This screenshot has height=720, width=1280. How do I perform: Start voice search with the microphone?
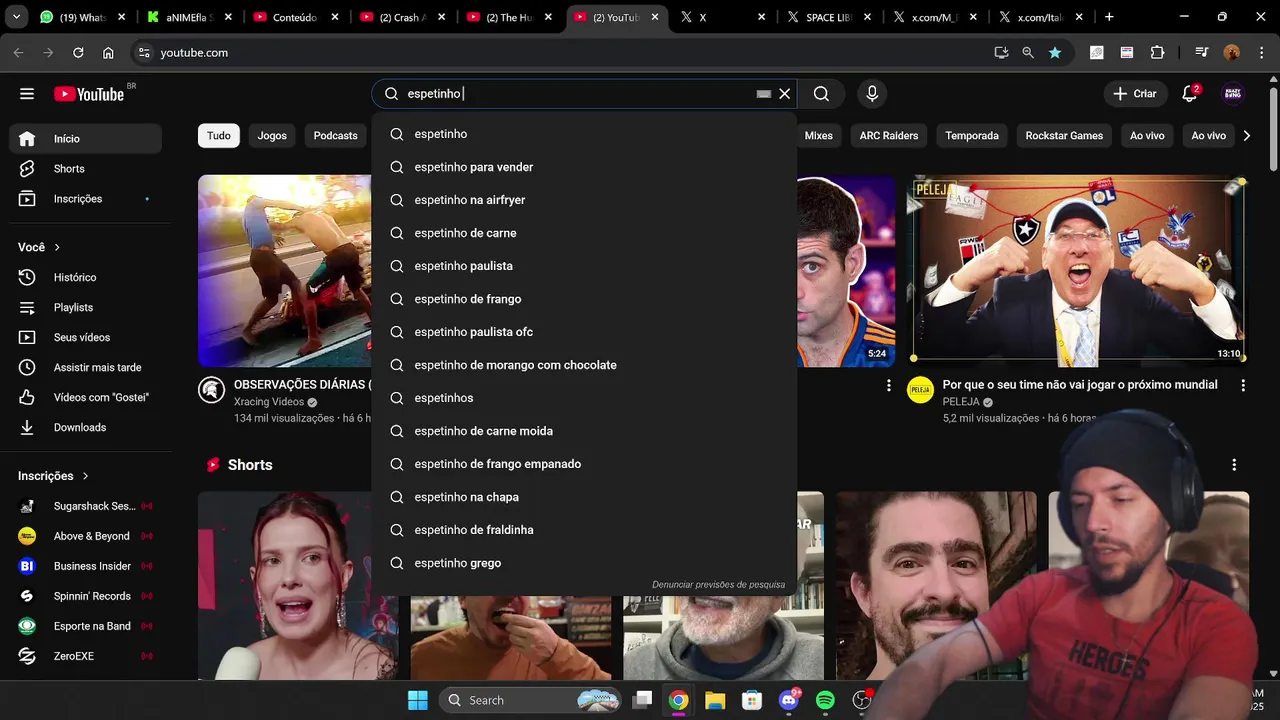pos(872,94)
